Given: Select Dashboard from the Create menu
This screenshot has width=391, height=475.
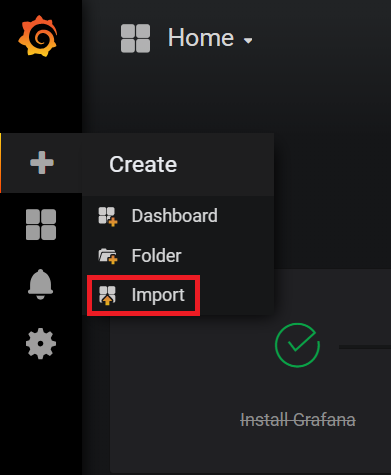Looking at the screenshot, I should pyautogui.click(x=174, y=216).
